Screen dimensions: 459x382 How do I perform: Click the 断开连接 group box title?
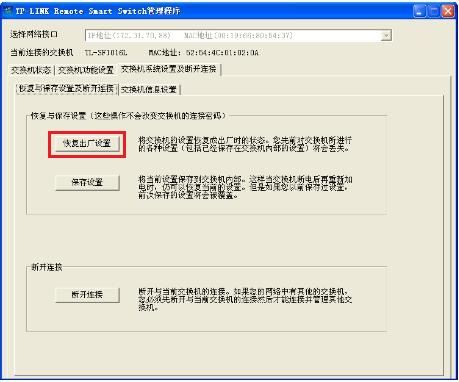(47, 267)
